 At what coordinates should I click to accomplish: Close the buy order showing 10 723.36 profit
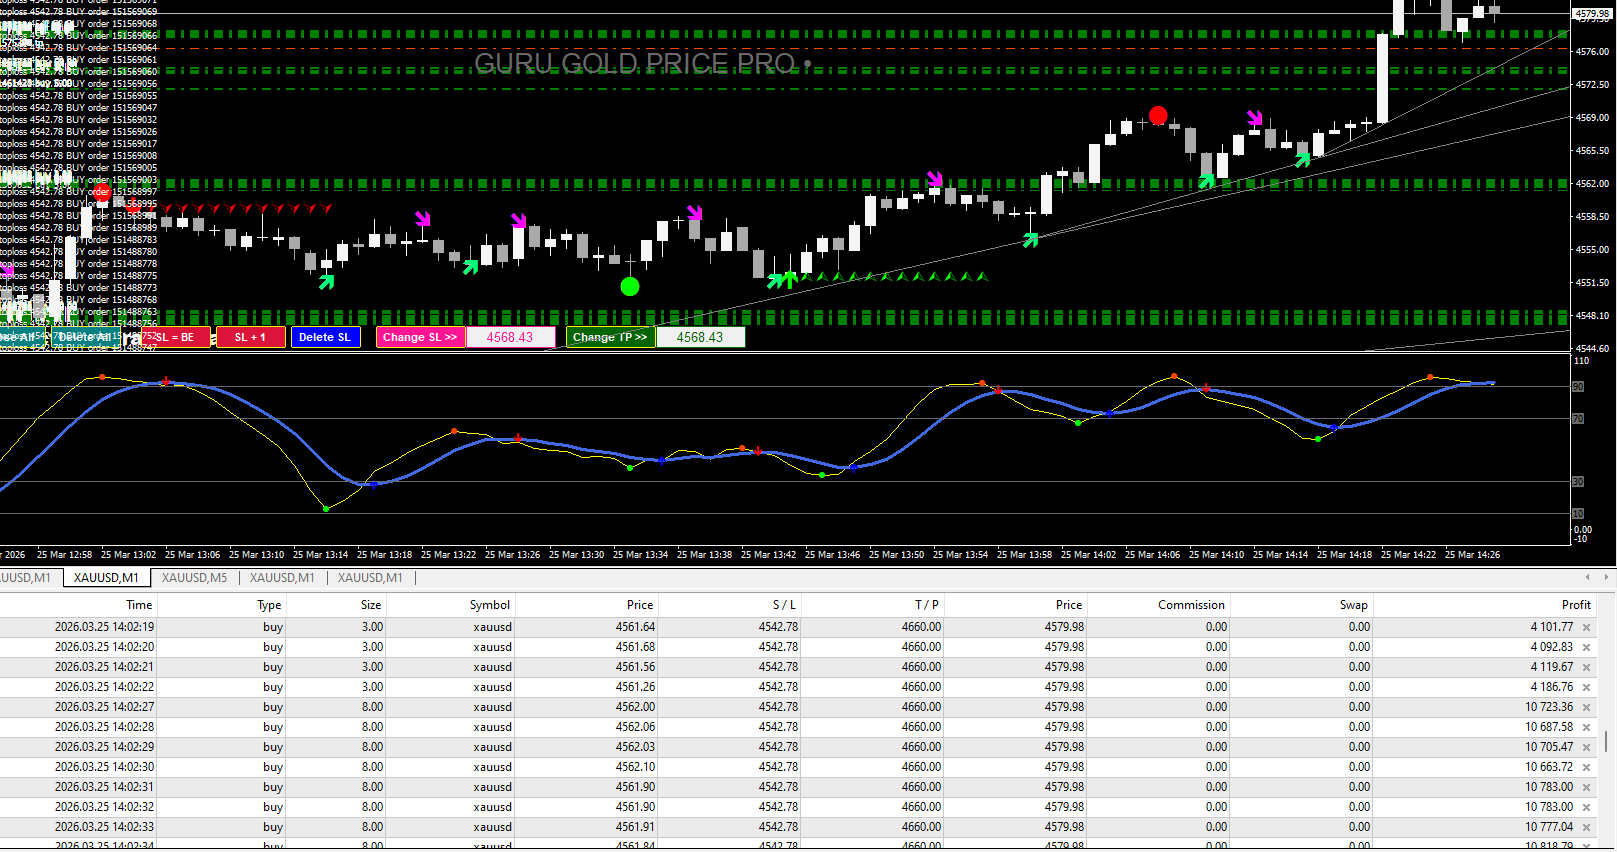1586,708
